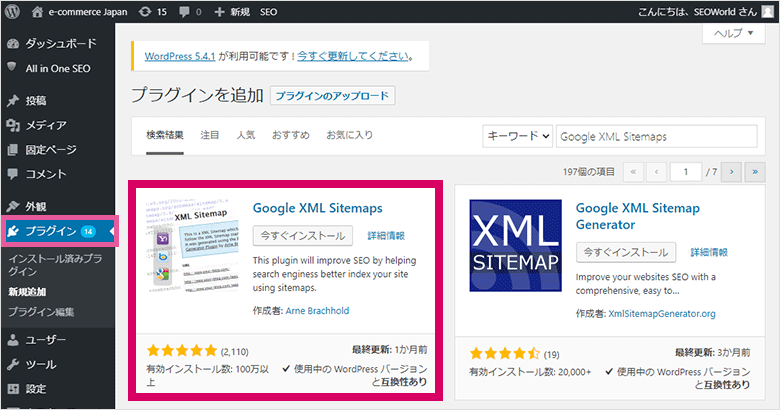Open 設定 settings in the sidebar
The height and width of the screenshot is (410, 780).
[58, 389]
